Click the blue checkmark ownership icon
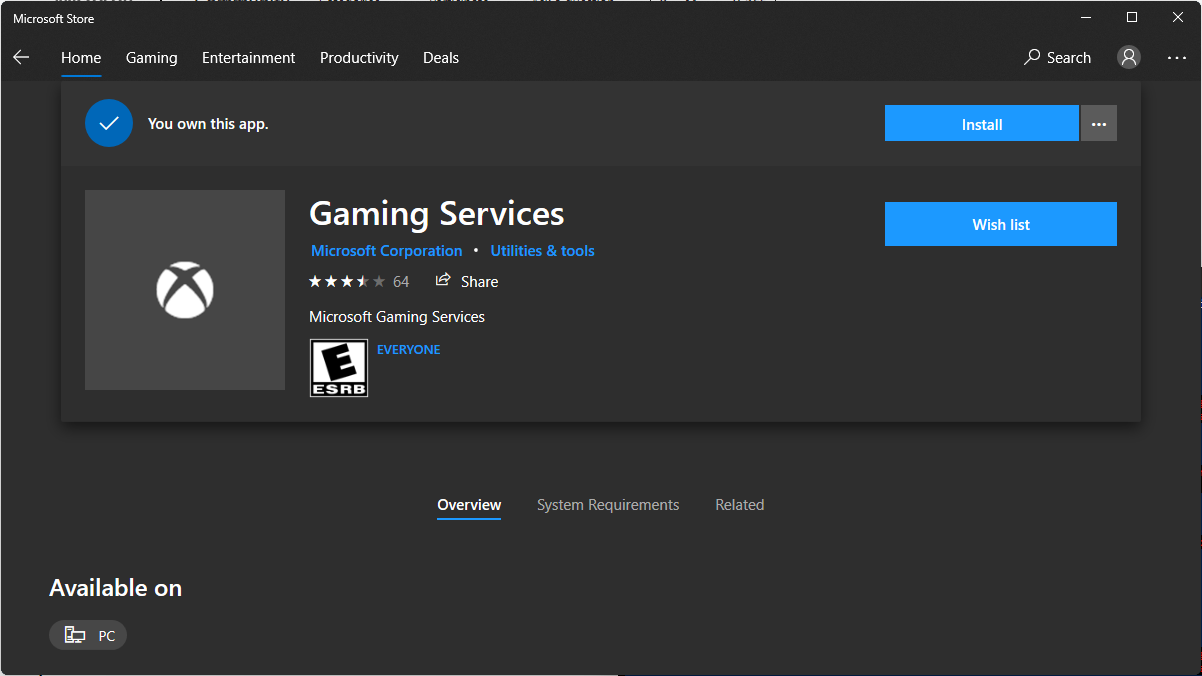Screen dimensions: 1202x676 point(109,124)
